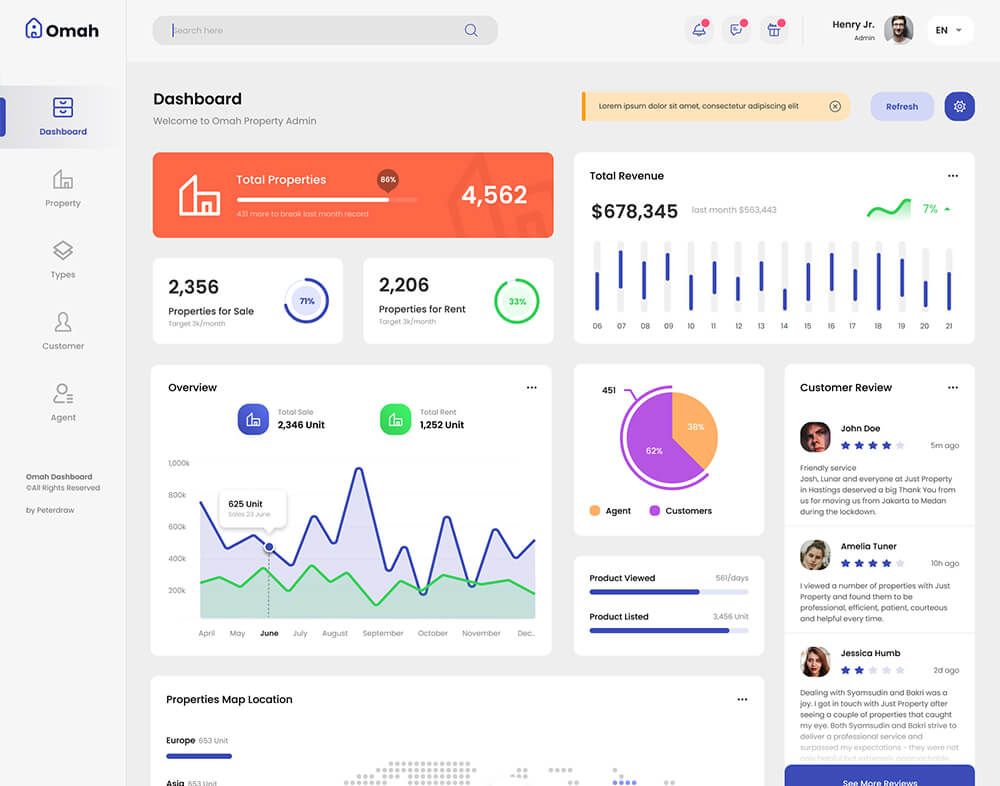The height and width of the screenshot is (786, 1000).
Task: Open the chat messages icon
Action: 736,30
